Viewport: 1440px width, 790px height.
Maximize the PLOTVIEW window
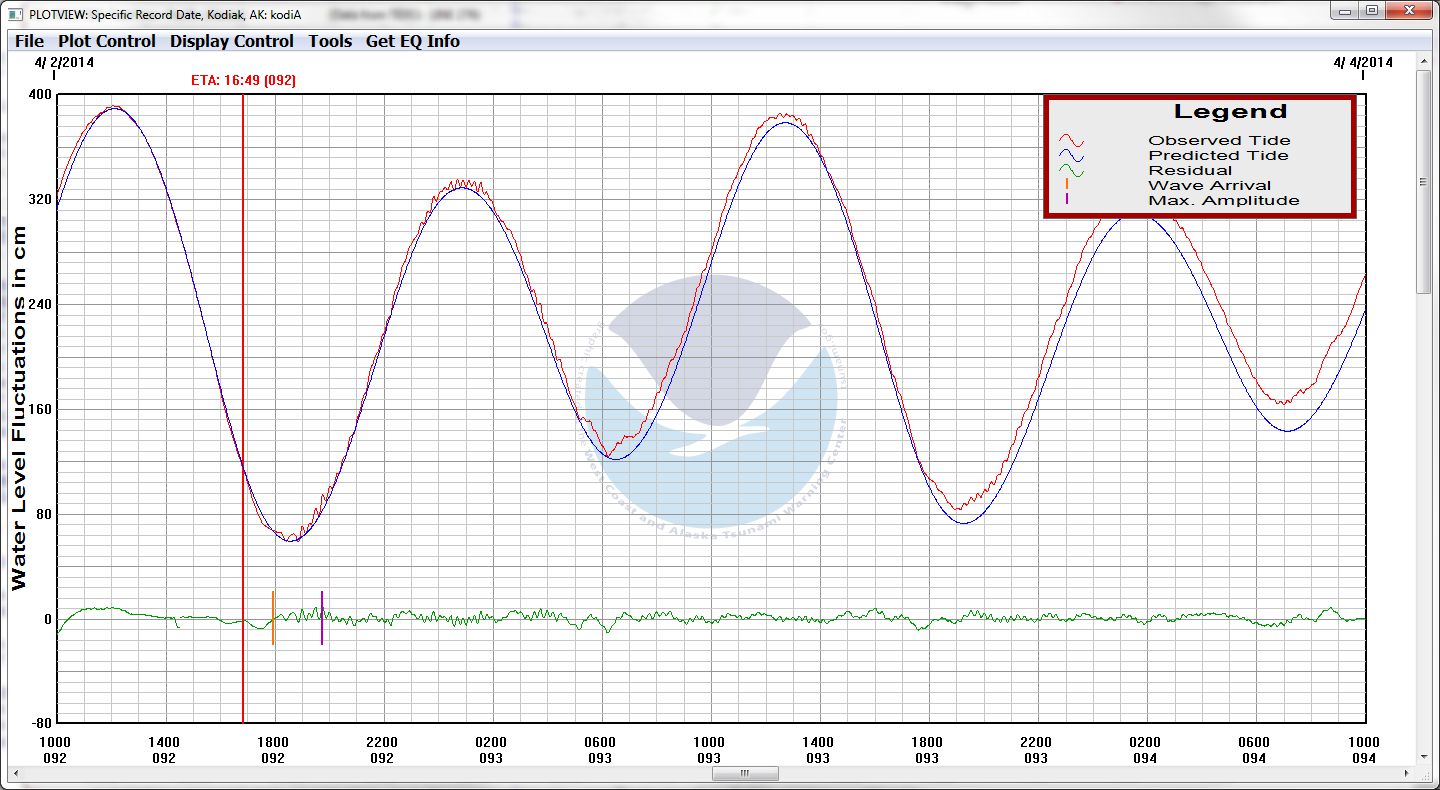point(1372,10)
